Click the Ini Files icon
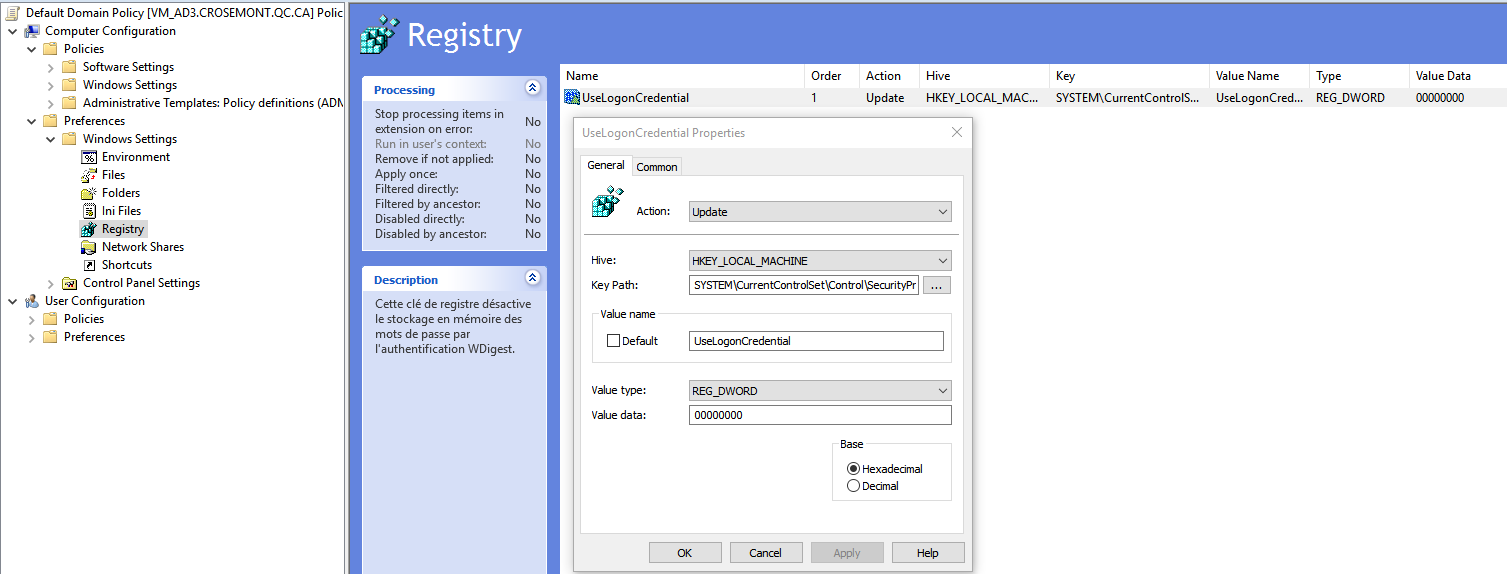This screenshot has height=574, width=1507. (x=89, y=211)
